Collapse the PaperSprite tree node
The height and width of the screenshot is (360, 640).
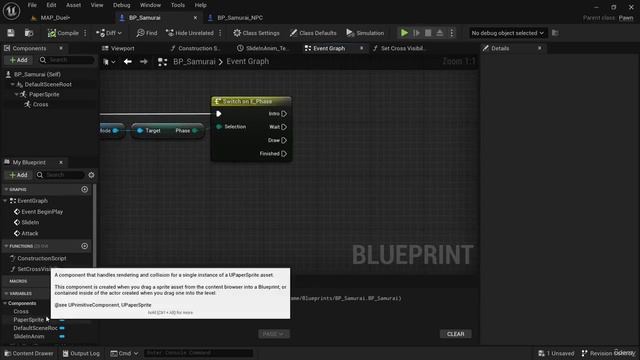click(x=16, y=95)
